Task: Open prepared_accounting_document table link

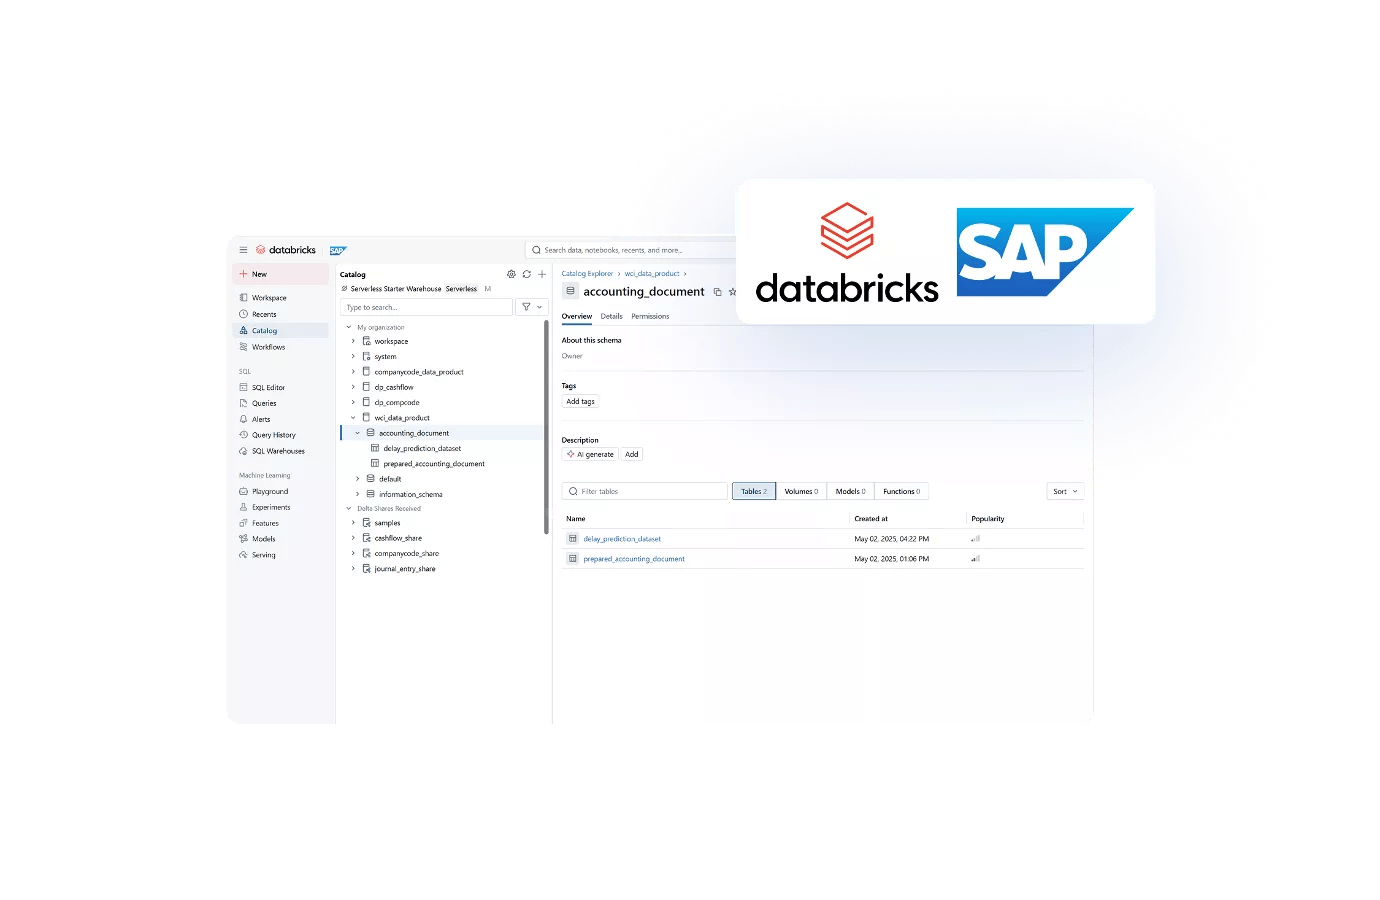Action: (634, 559)
